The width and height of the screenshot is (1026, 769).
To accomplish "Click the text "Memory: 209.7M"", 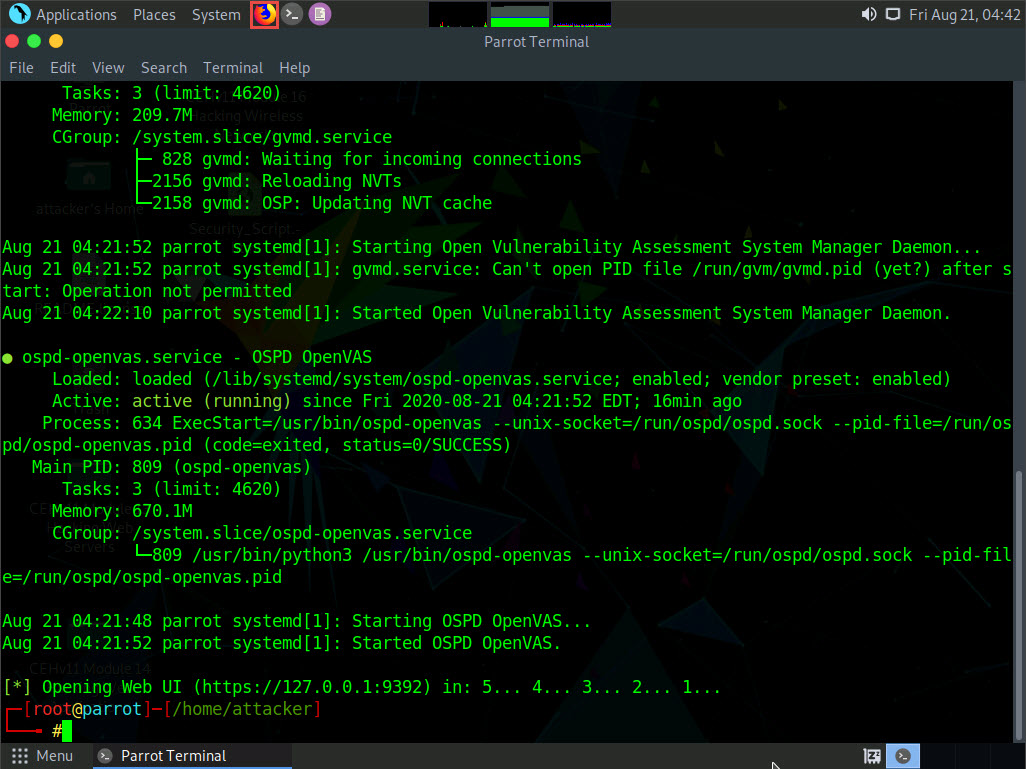I will click(x=122, y=115).
